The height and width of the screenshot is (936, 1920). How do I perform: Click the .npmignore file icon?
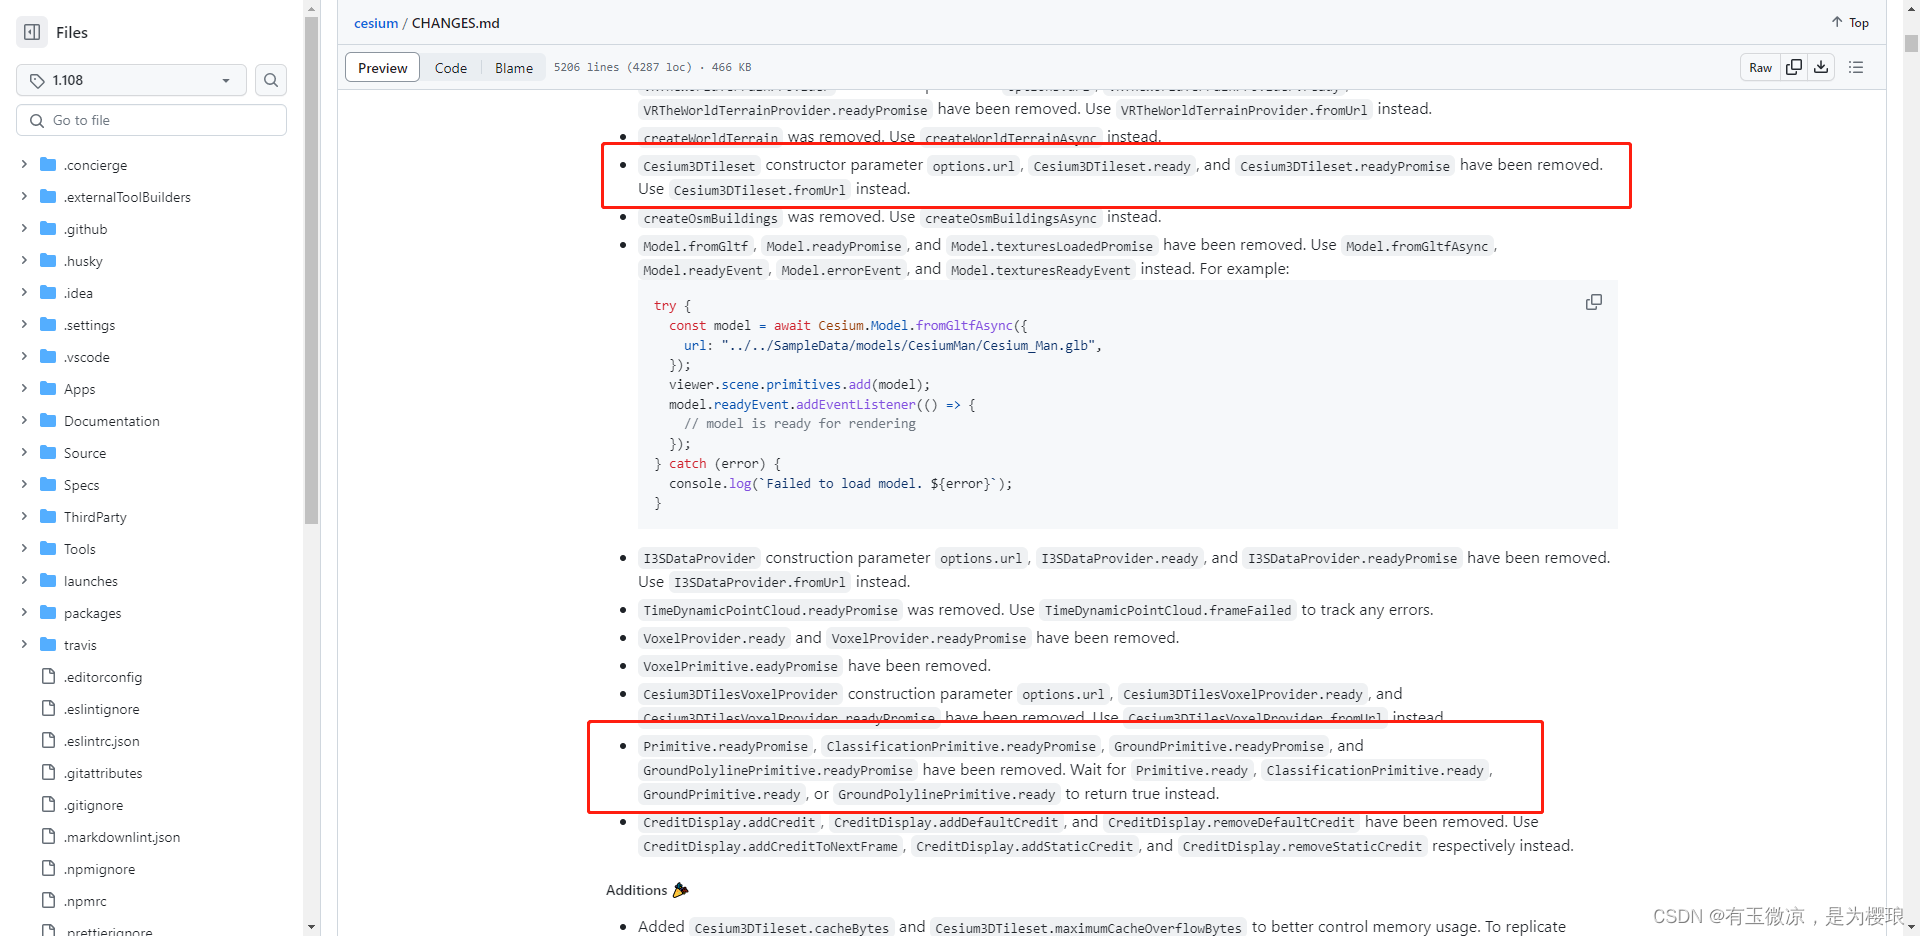(x=48, y=868)
